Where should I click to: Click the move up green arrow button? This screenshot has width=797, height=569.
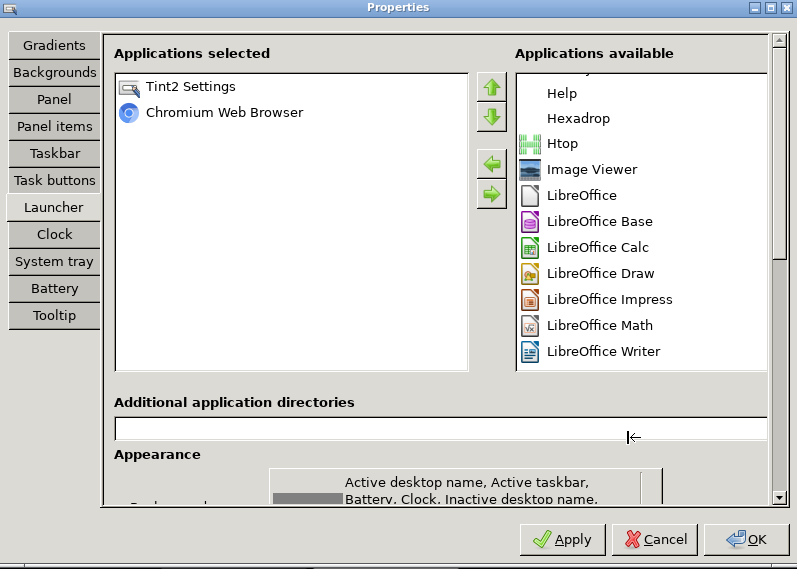pyautogui.click(x=492, y=87)
